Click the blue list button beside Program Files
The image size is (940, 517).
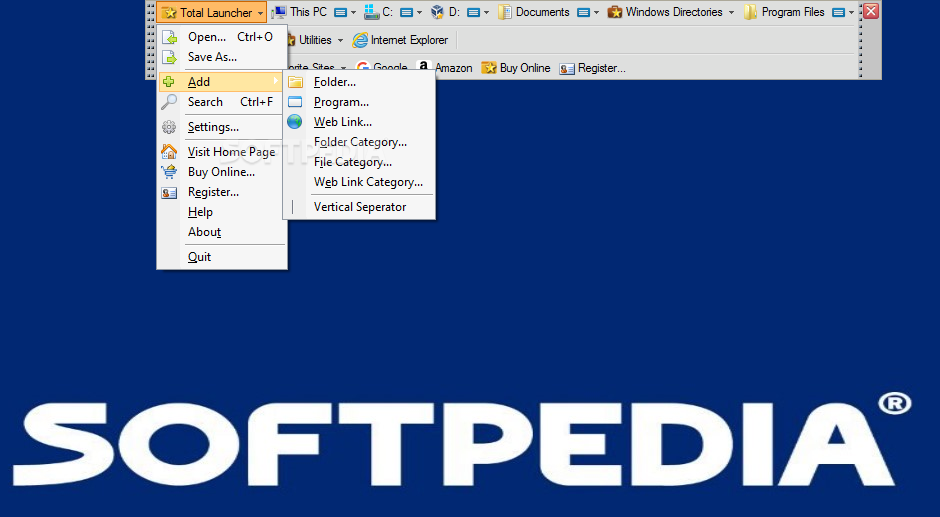pos(839,13)
